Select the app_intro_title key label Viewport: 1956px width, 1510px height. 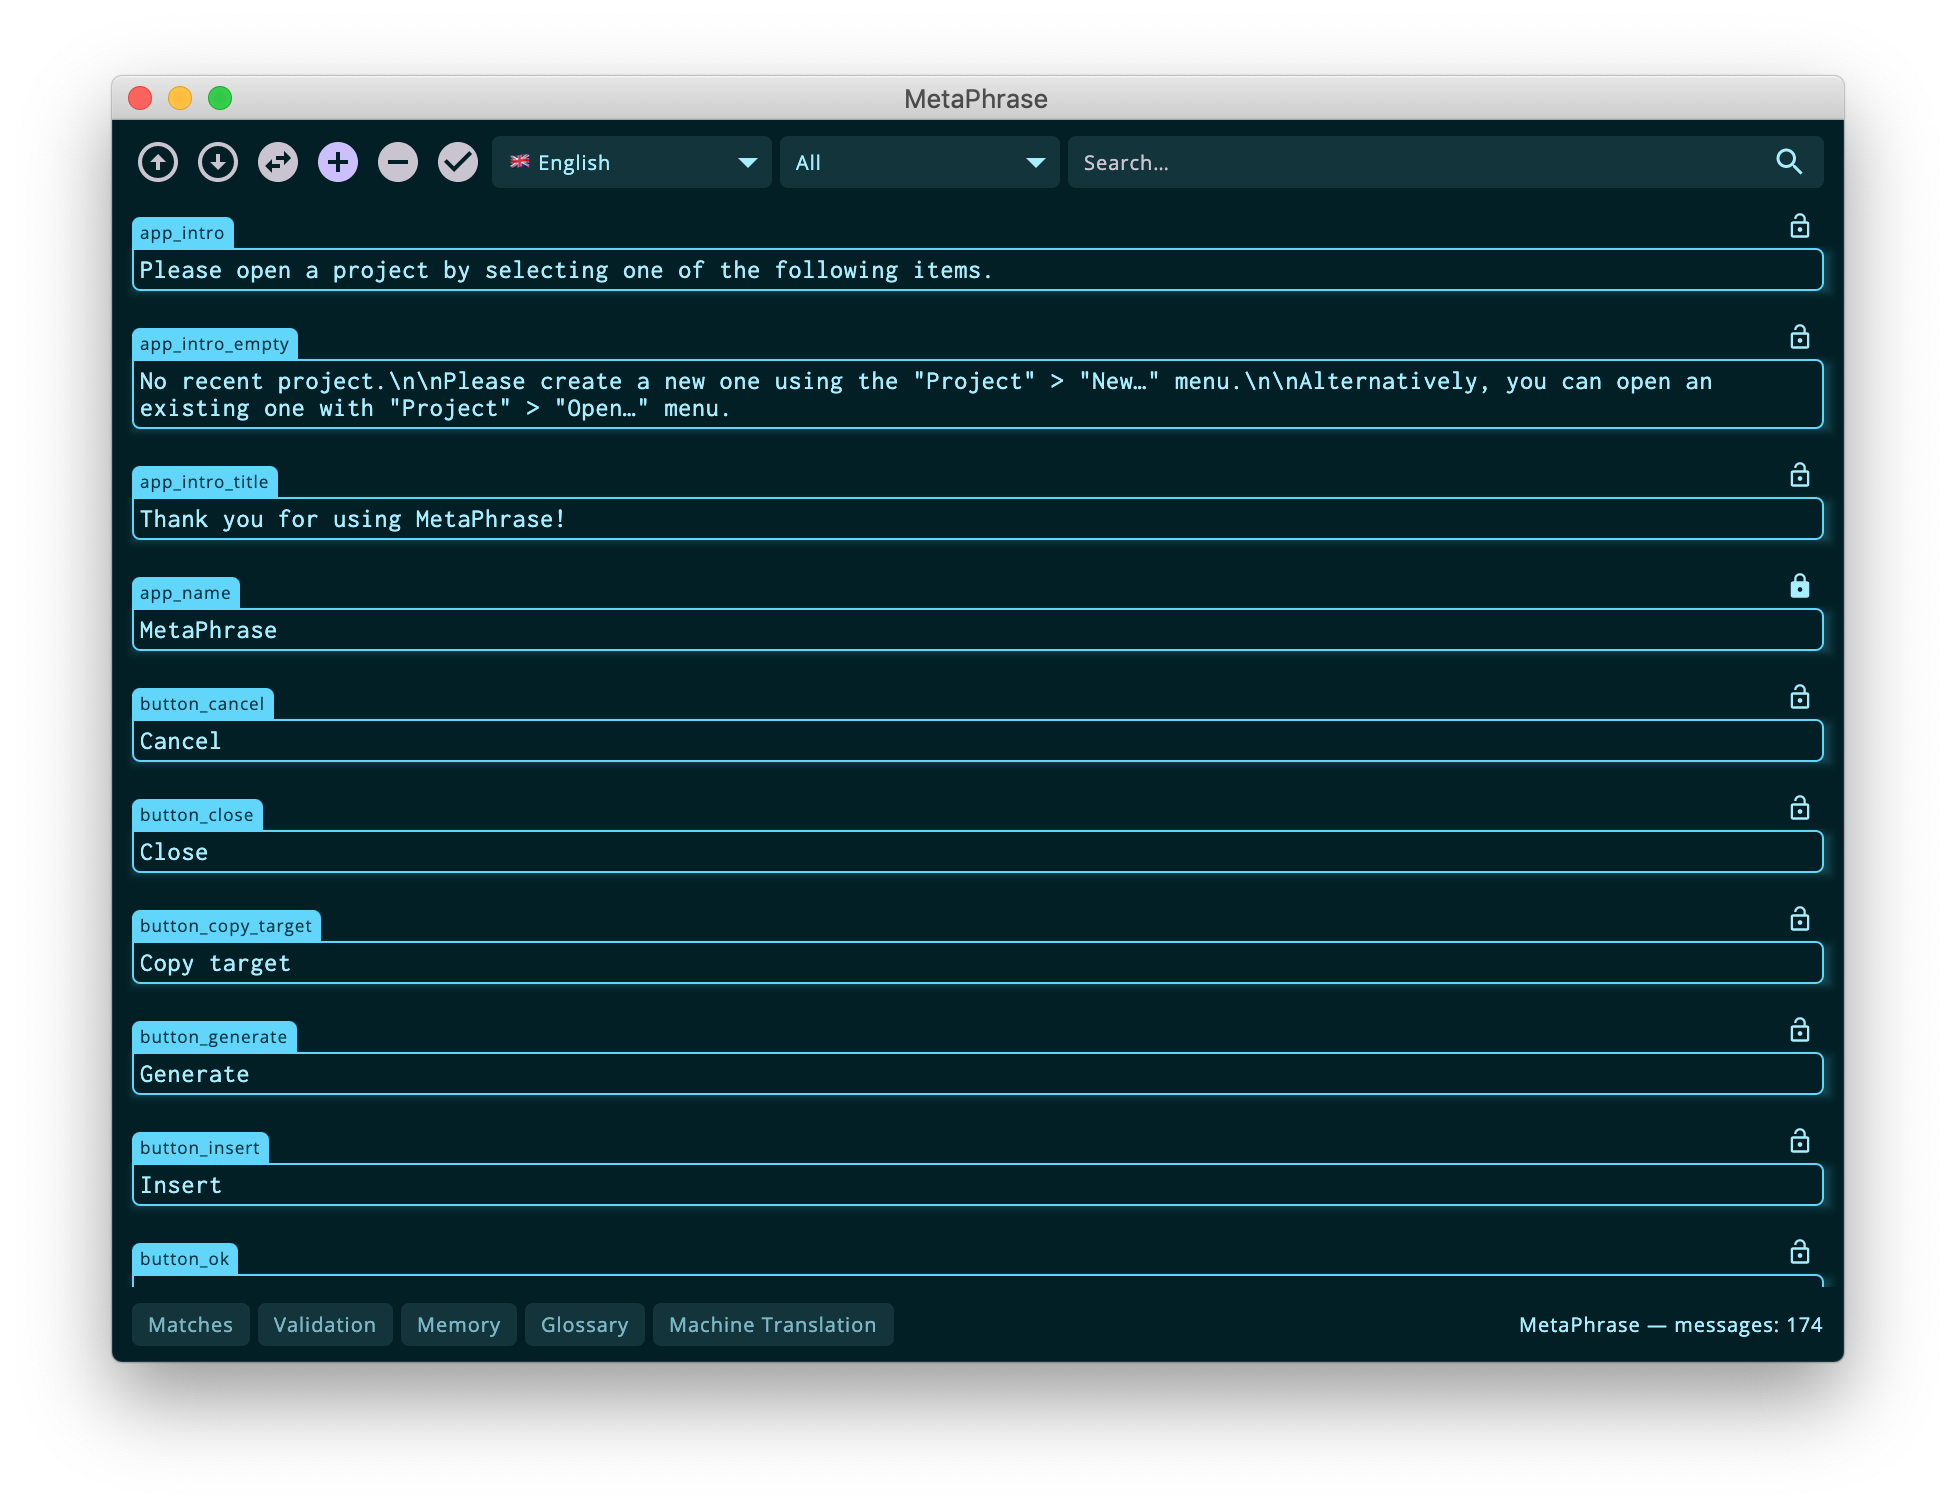point(205,482)
